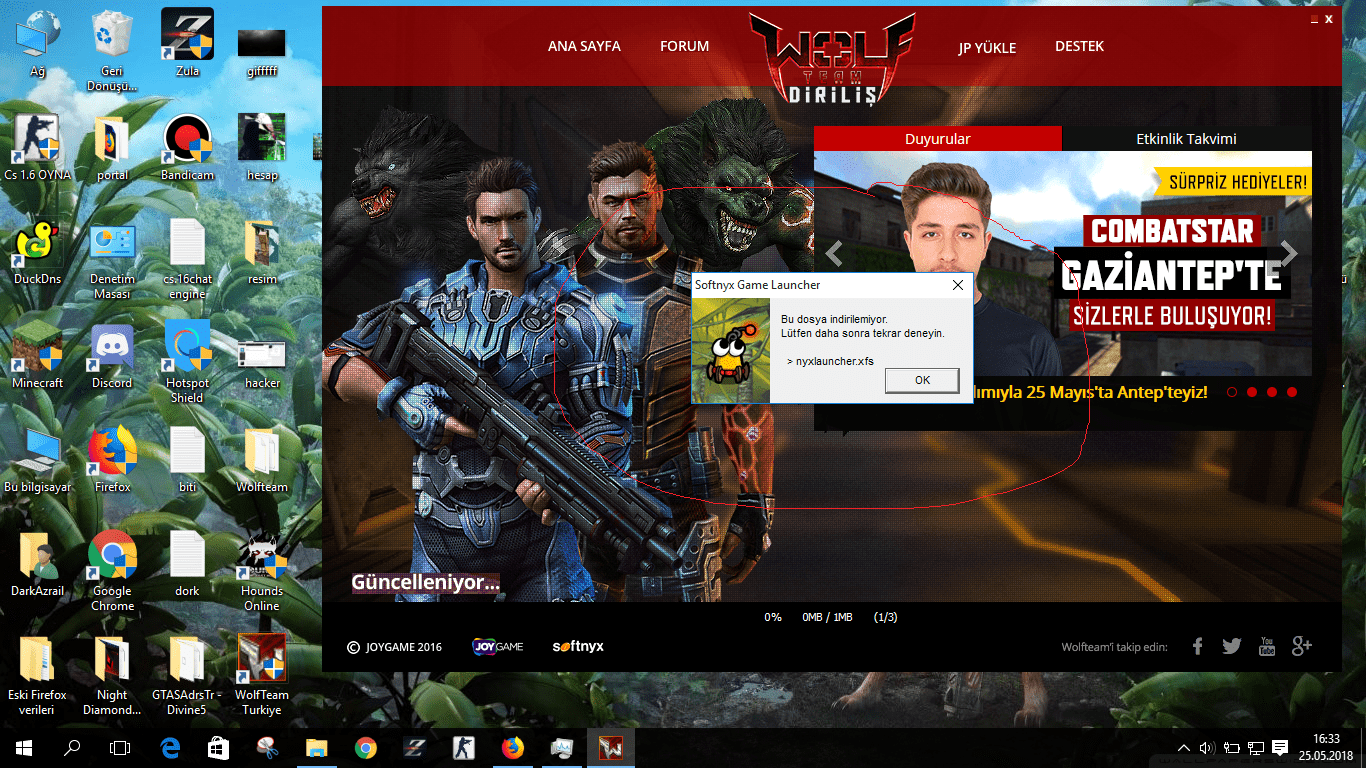This screenshot has width=1366, height=768.
Task: Open Wolfteam Twitter page icon
Action: pyautogui.click(x=1231, y=646)
